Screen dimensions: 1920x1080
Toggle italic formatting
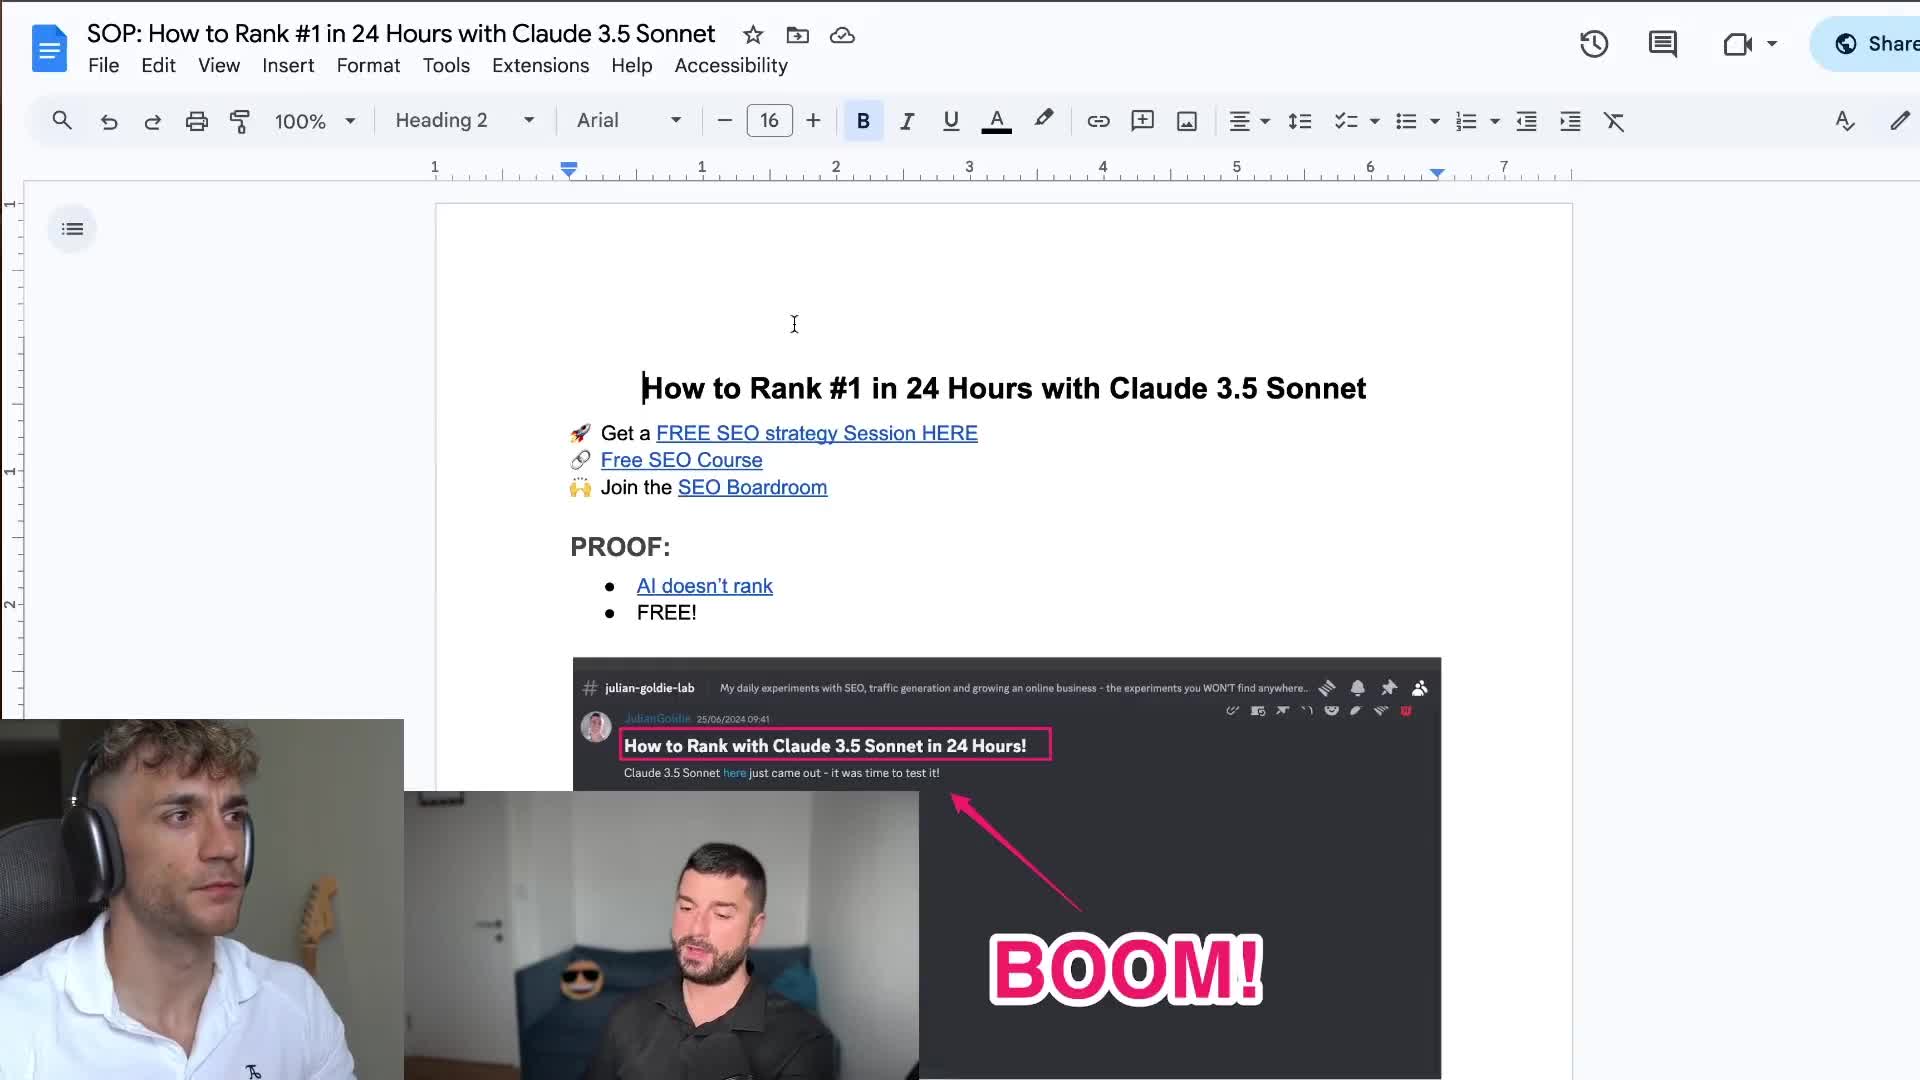click(907, 121)
